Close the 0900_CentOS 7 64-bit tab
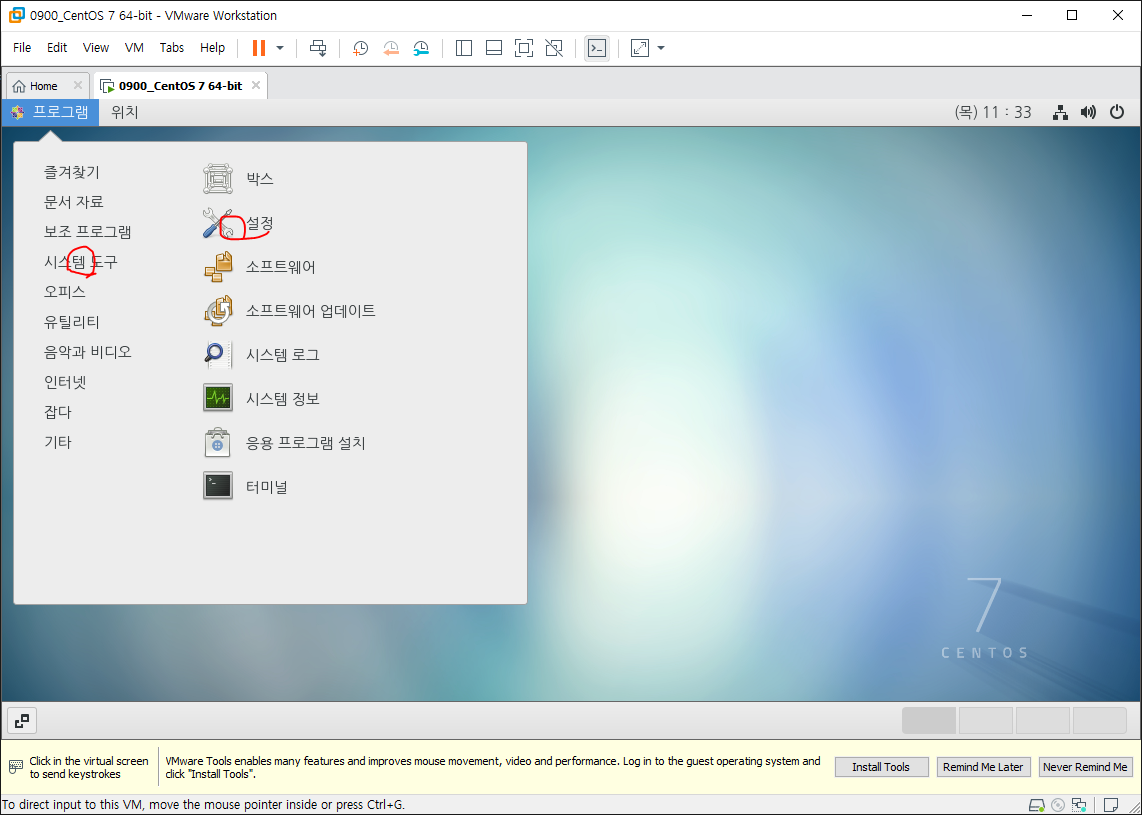Screen dimensions: 1142x815 coord(256,85)
